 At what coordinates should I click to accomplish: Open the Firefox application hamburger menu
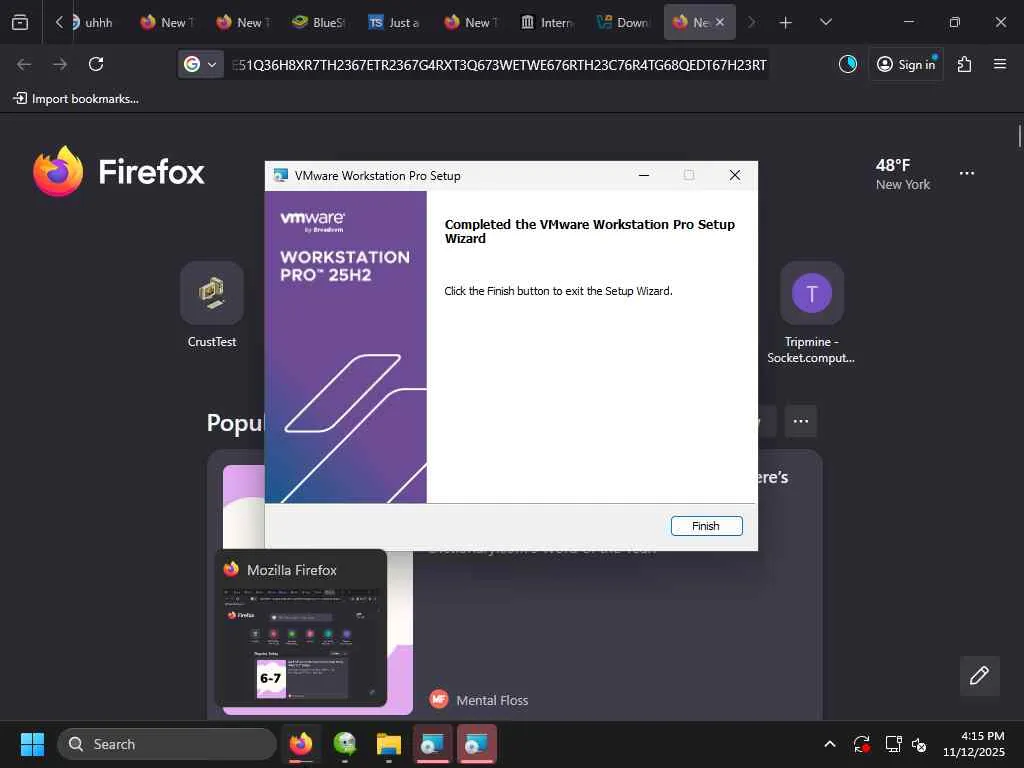point(1000,64)
